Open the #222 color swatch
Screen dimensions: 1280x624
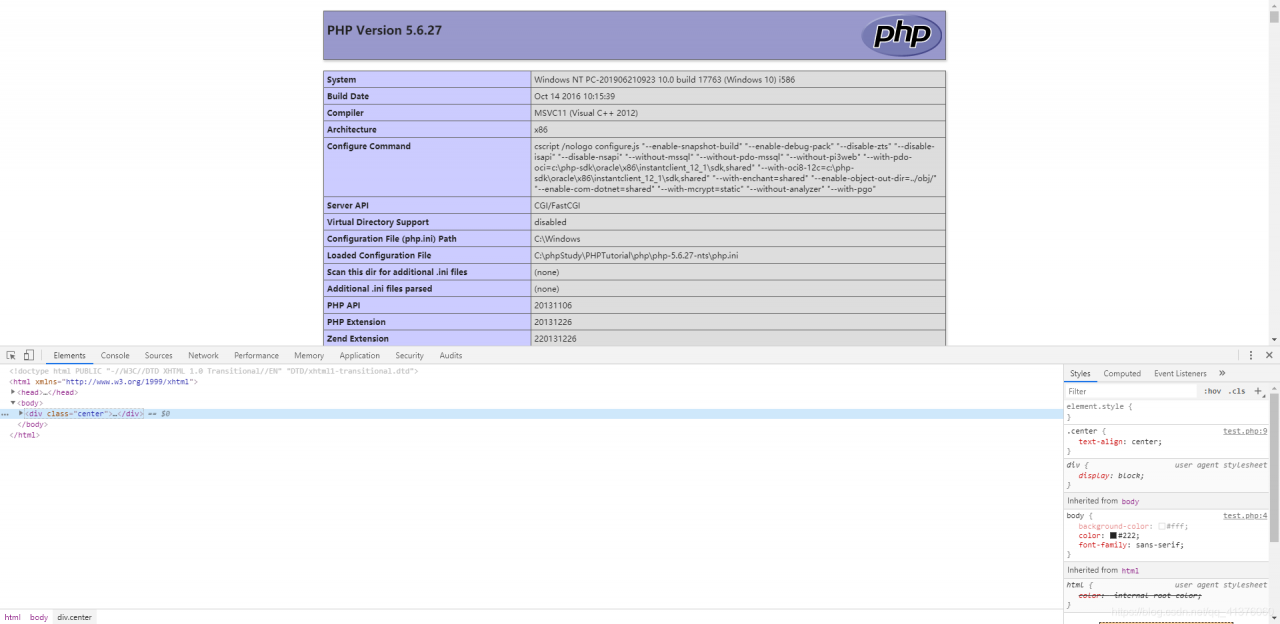[1113, 535]
